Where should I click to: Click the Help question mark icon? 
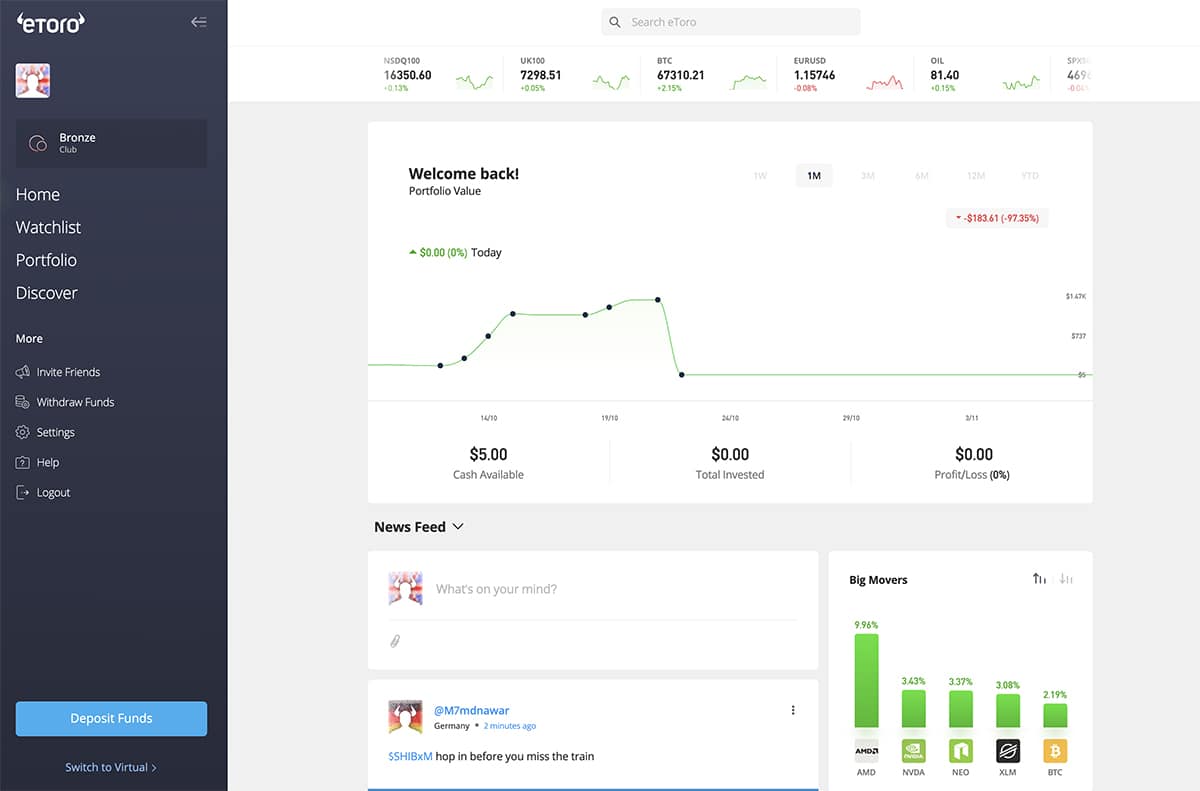23,462
